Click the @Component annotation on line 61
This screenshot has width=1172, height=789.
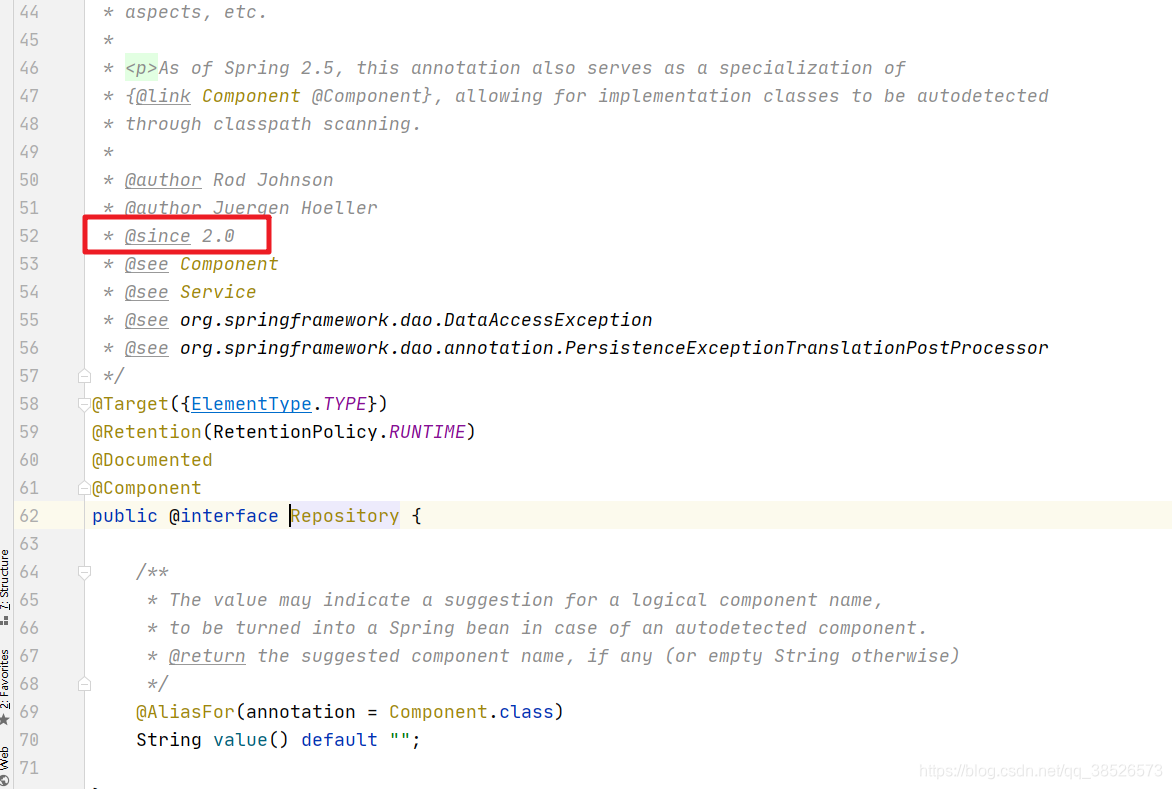pos(146,488)
